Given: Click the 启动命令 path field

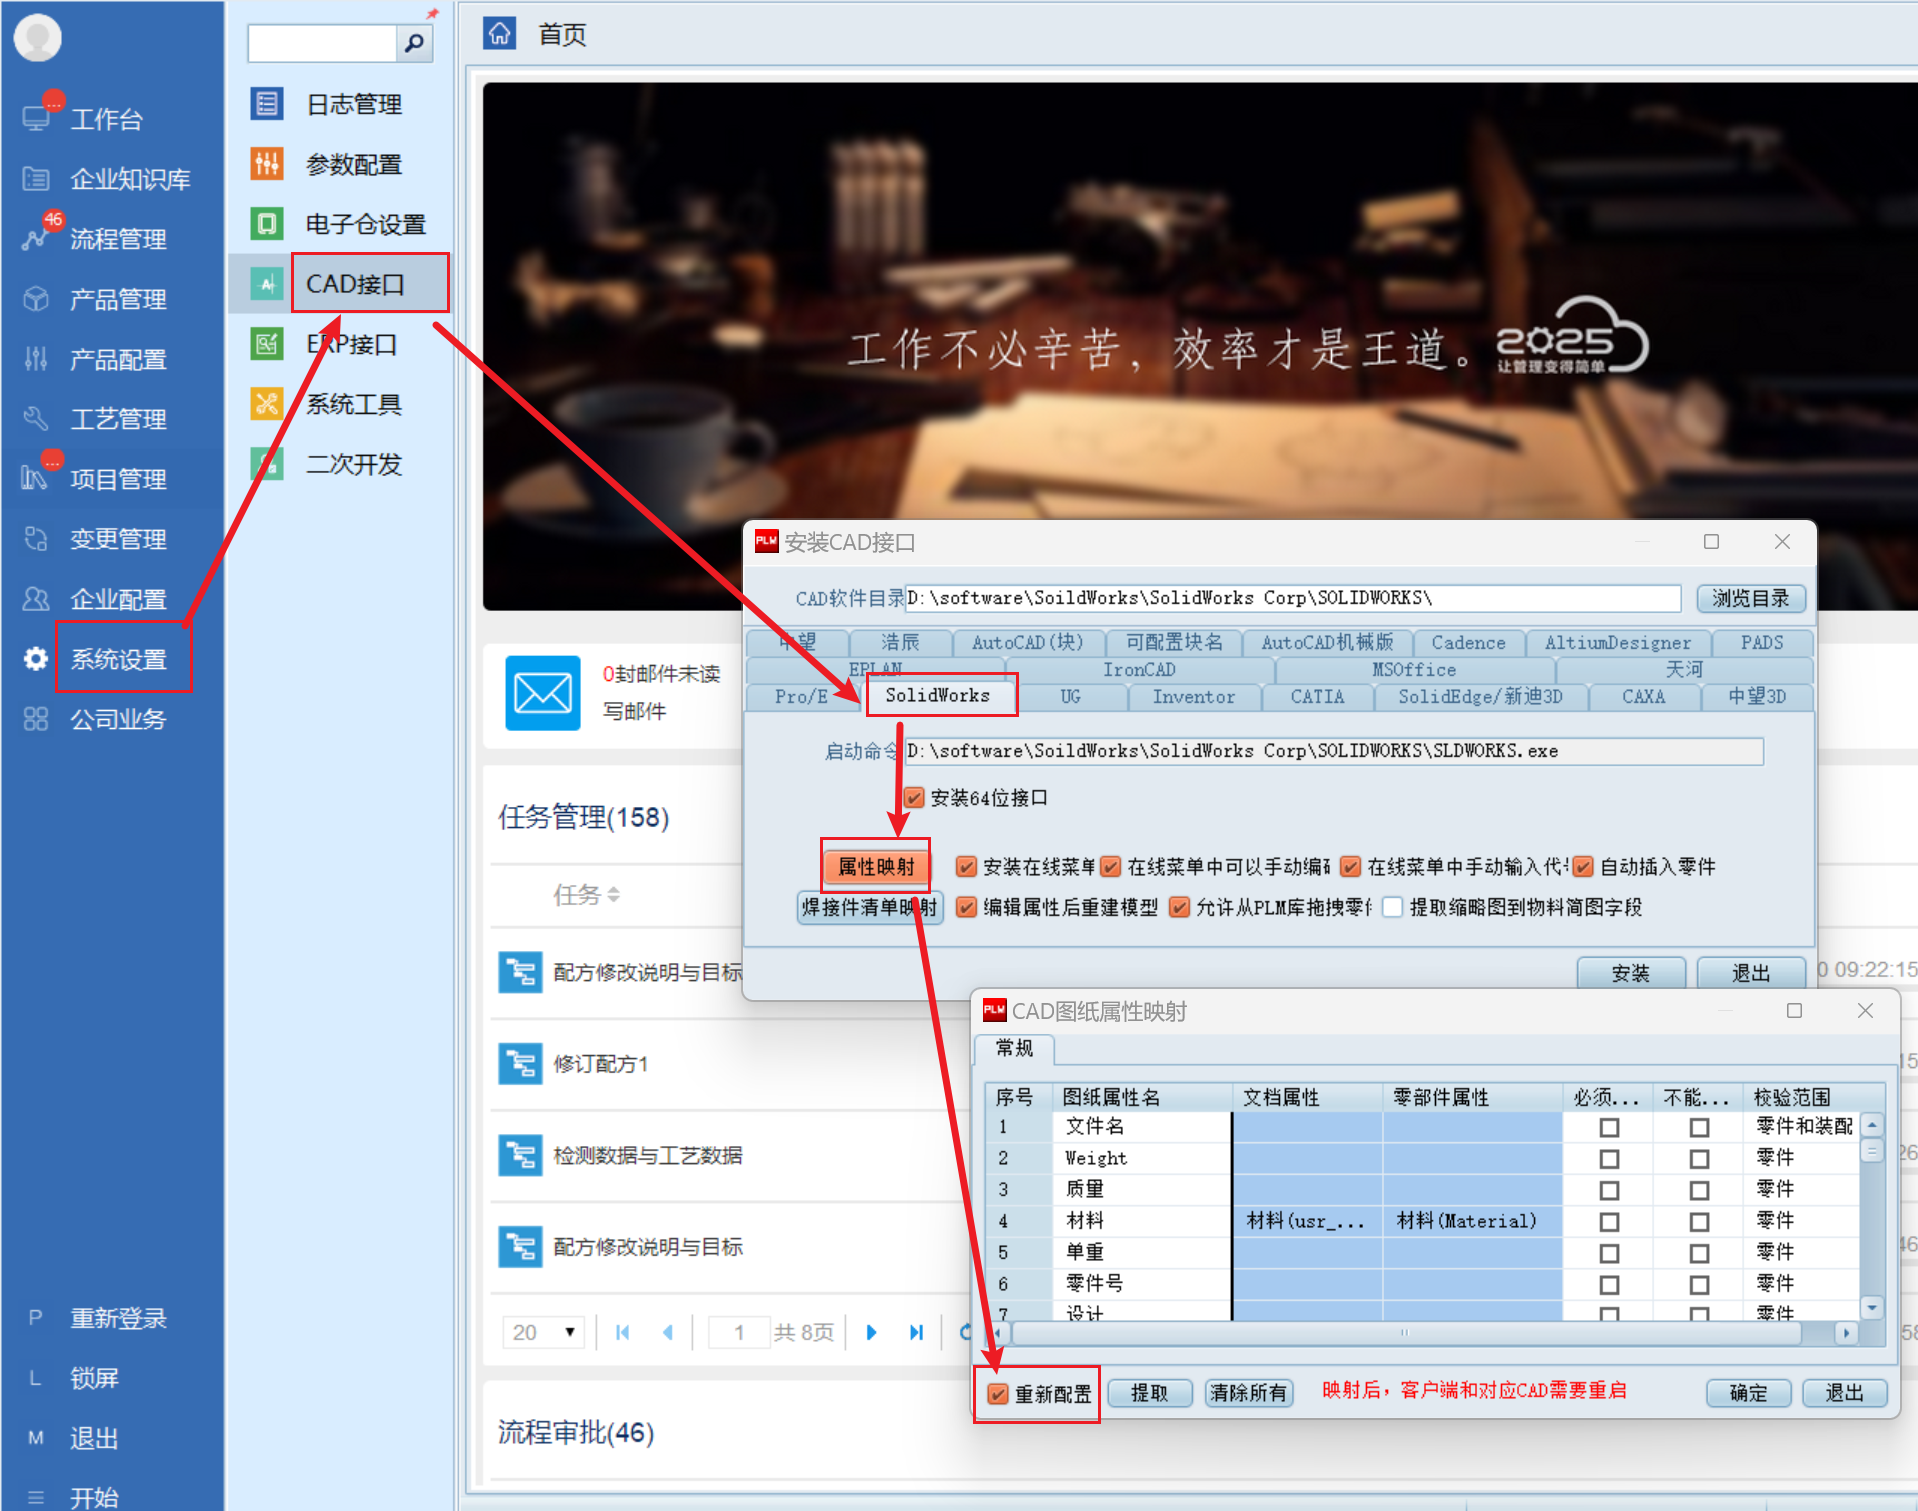Looking at the screenshot, I should coord(1333,751).
